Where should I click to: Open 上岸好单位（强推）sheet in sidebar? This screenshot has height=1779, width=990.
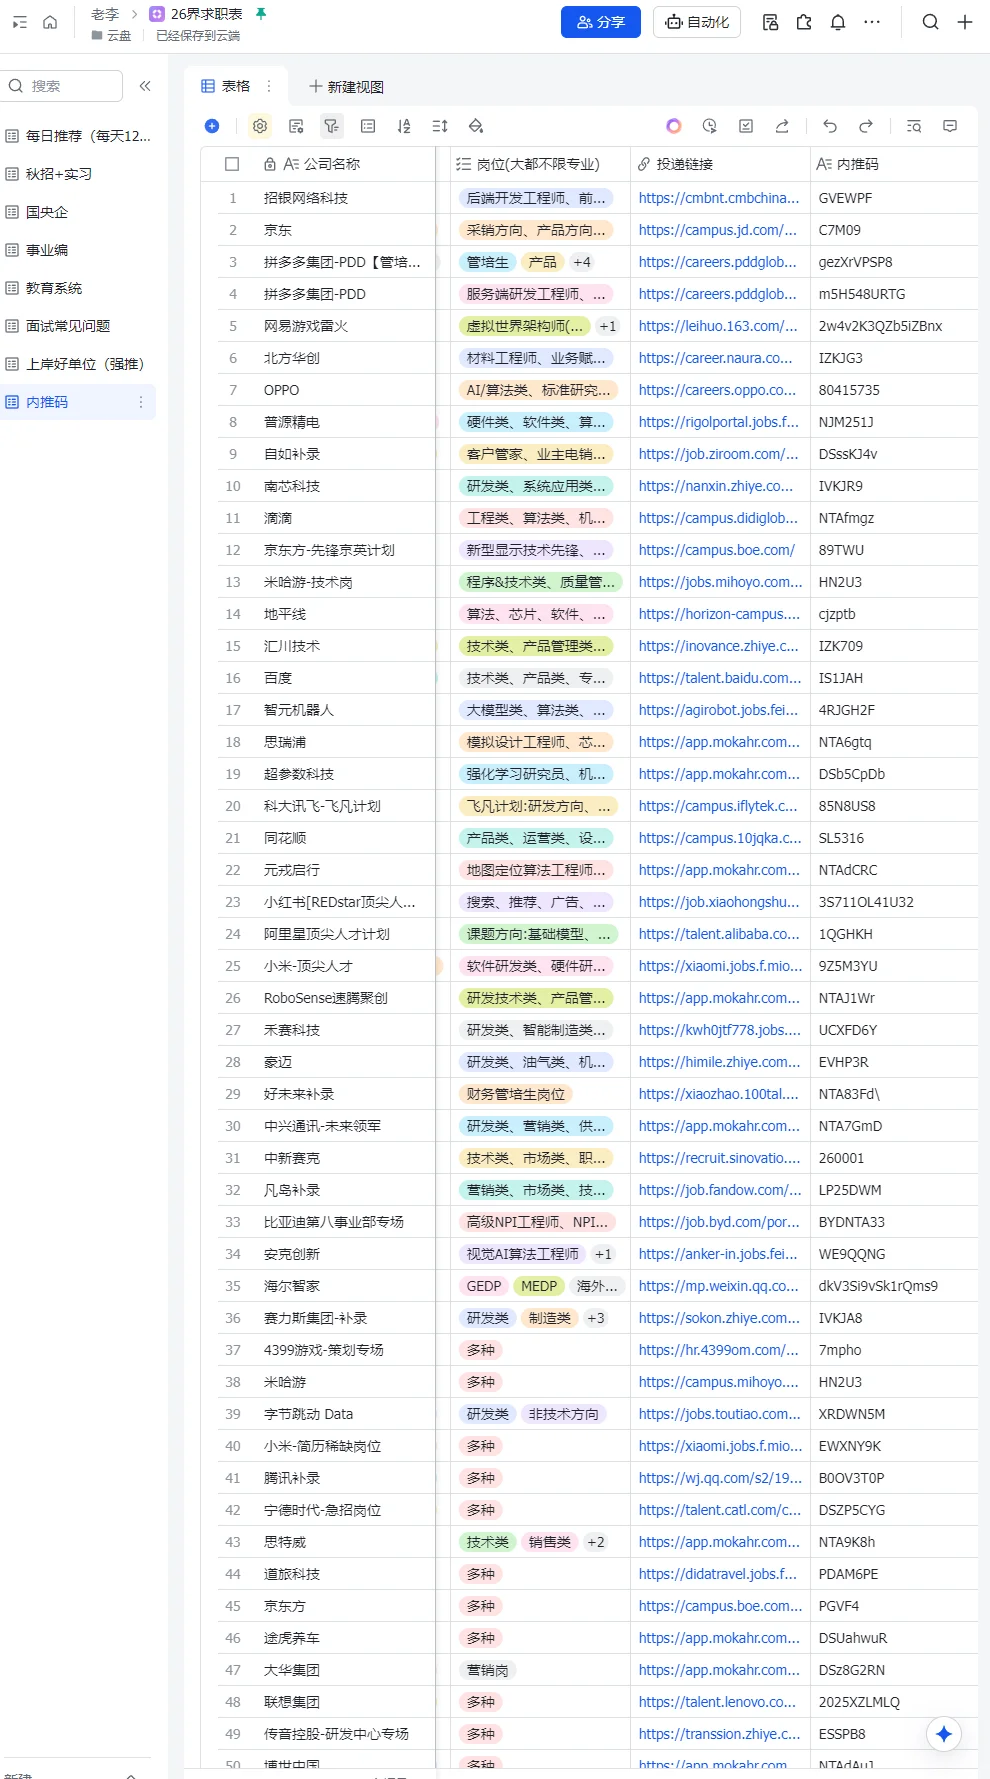click(x=78, y=364)
